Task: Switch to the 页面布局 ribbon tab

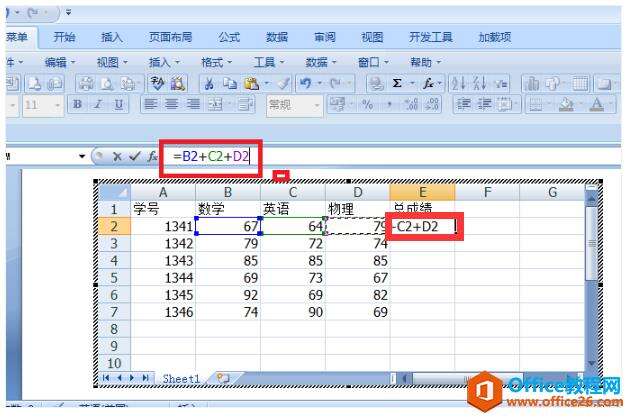Action: click(172, 37)
